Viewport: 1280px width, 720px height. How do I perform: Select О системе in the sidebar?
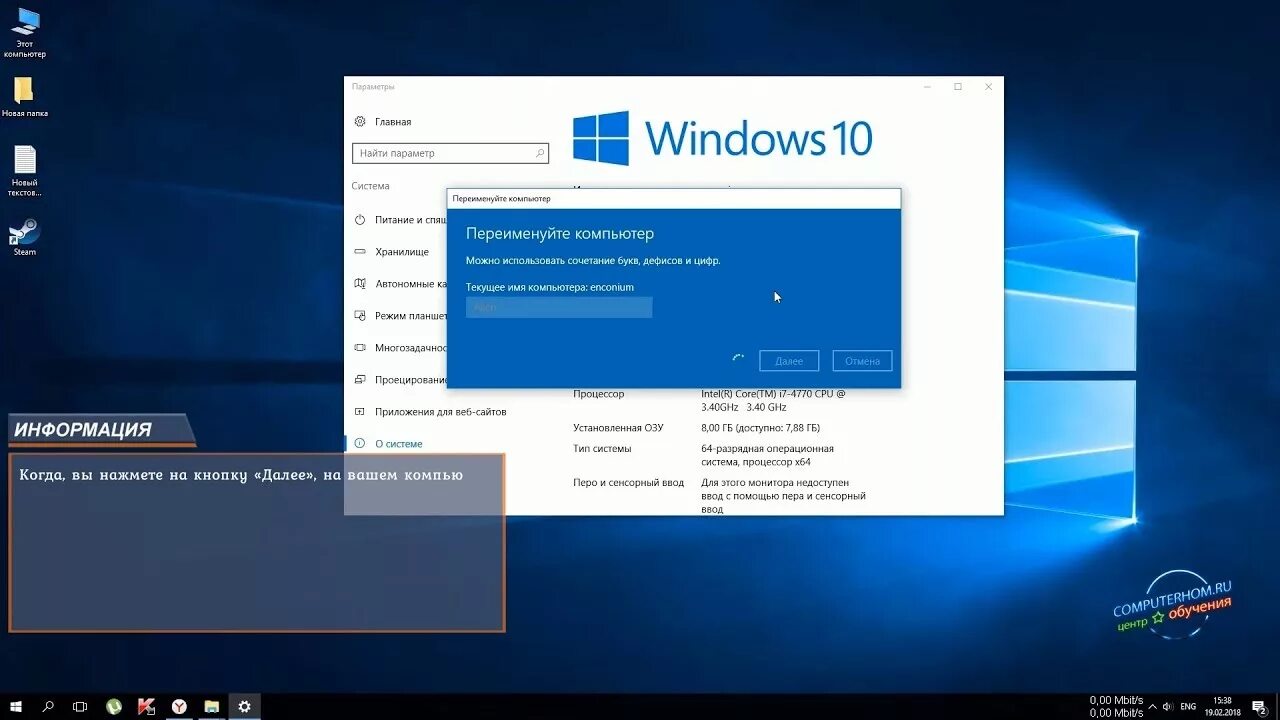pyautogui.click(x=388, y=444)
